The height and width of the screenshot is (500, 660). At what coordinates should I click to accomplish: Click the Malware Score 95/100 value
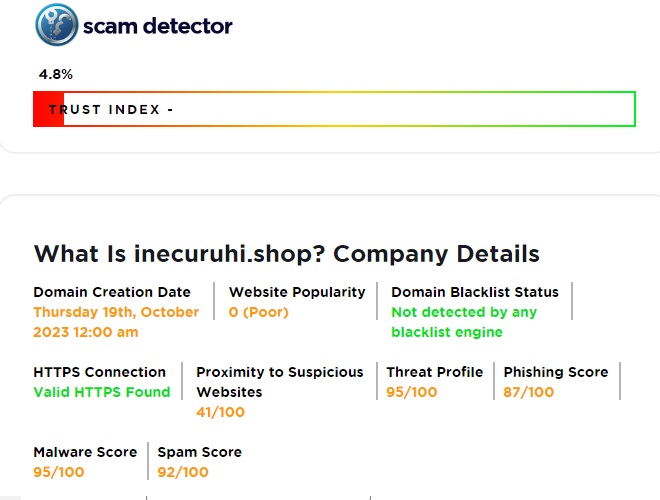point(59,472)
